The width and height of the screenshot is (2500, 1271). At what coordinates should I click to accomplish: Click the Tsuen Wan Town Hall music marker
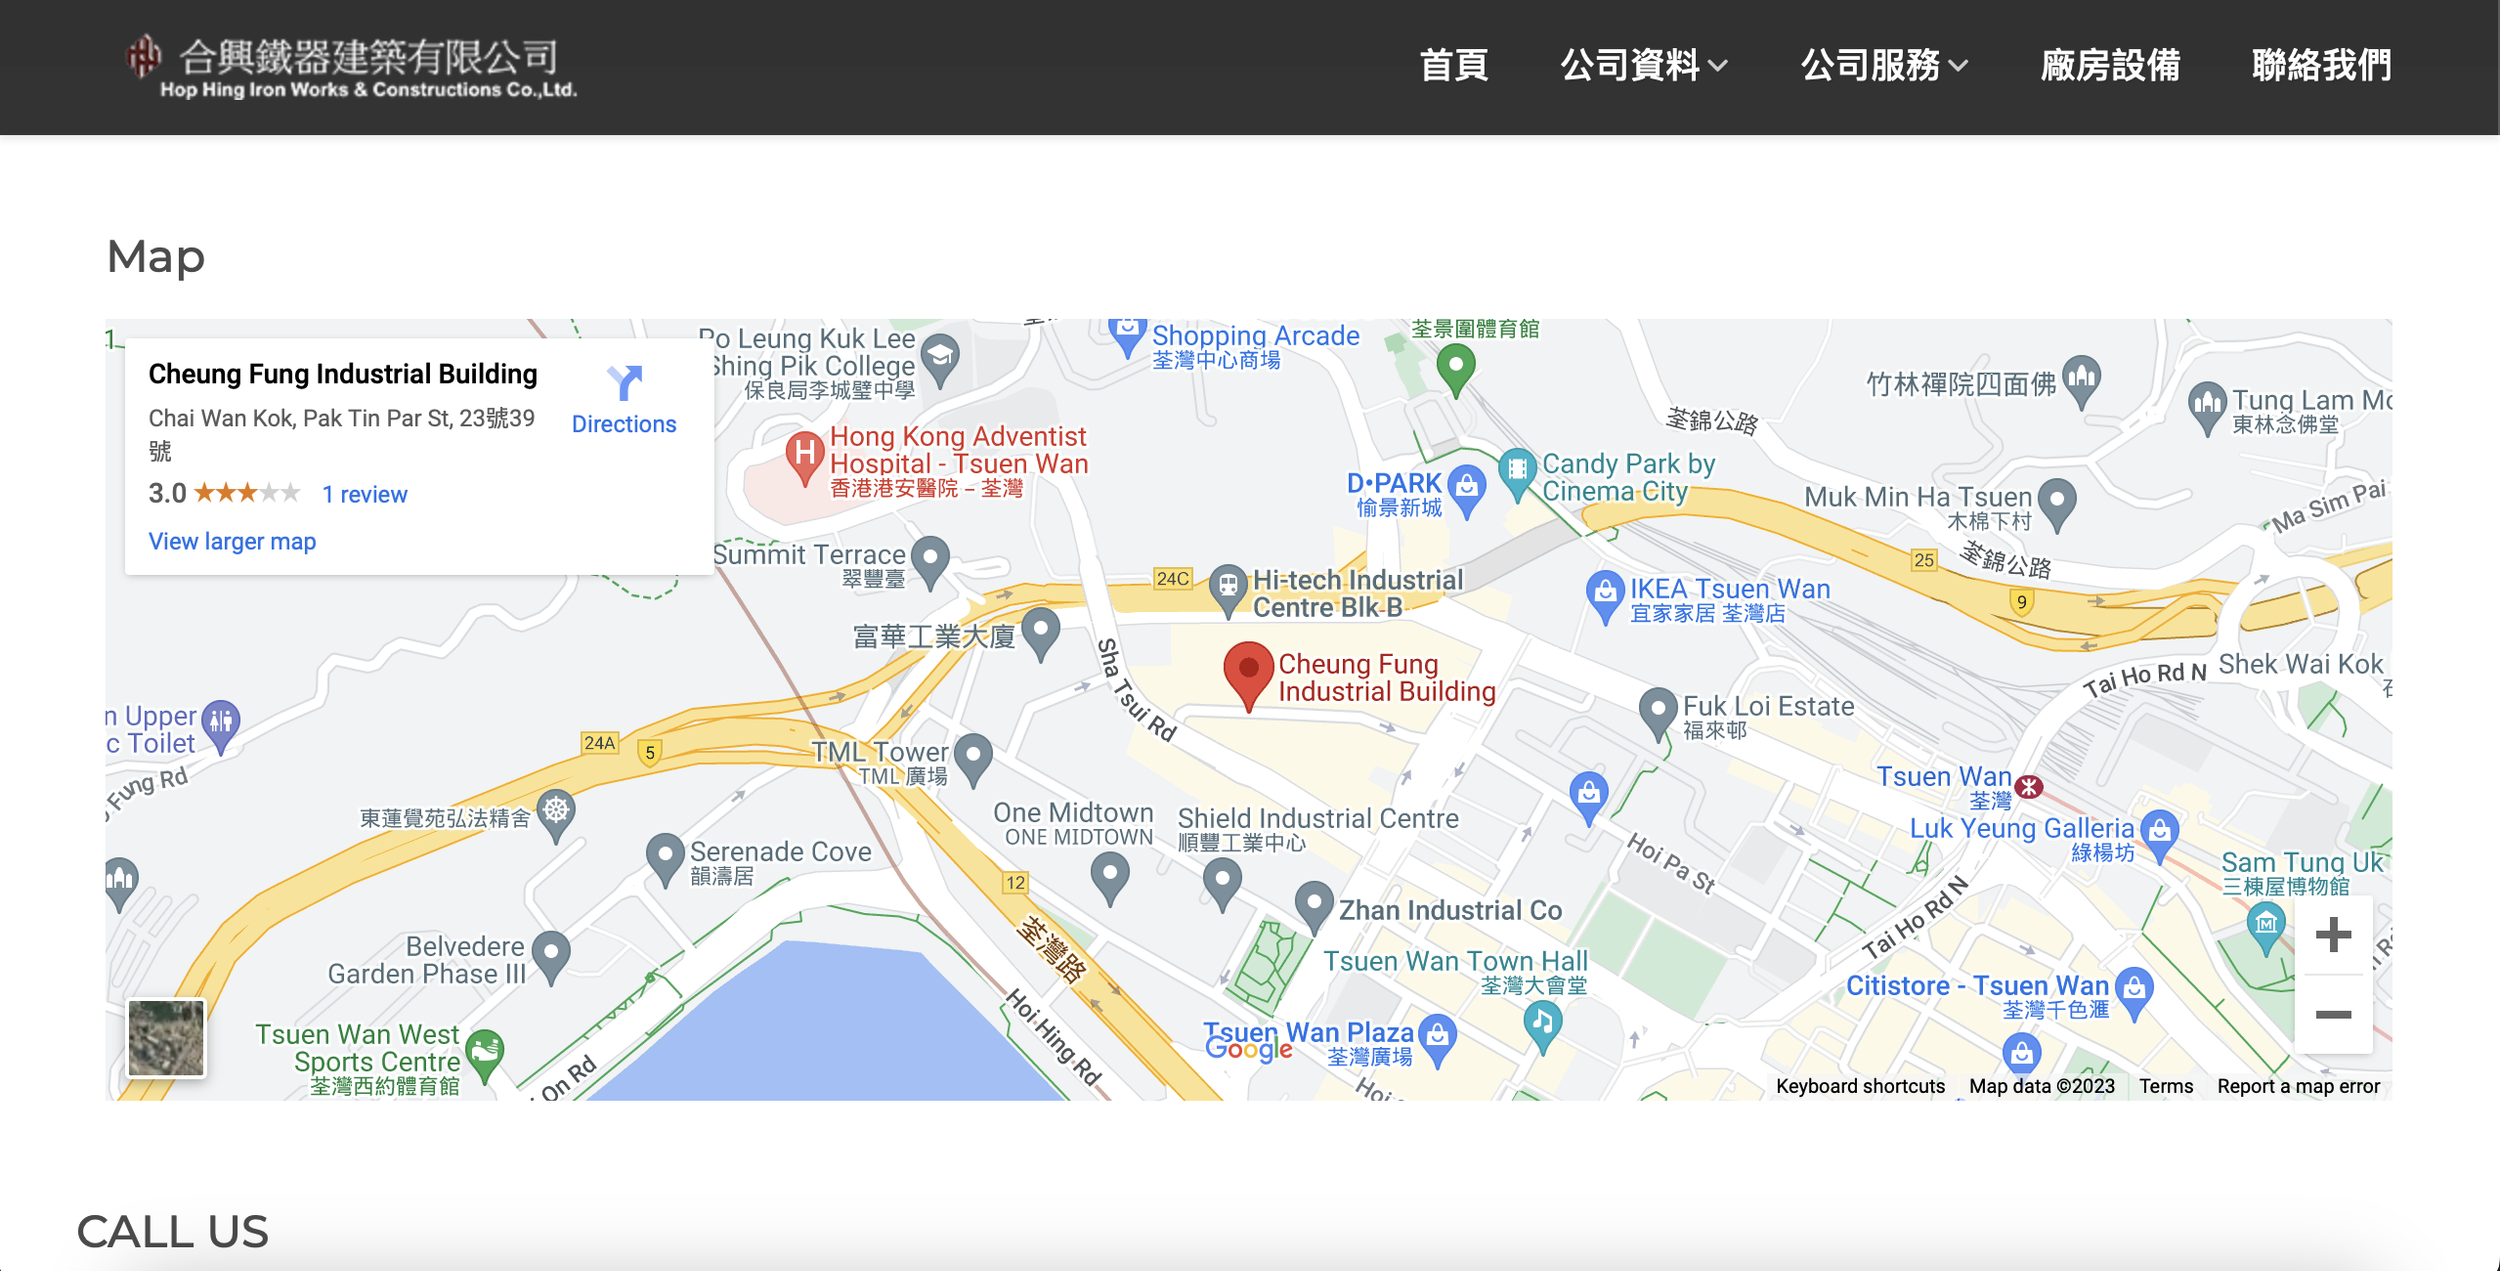(x=1542, y=1024)
